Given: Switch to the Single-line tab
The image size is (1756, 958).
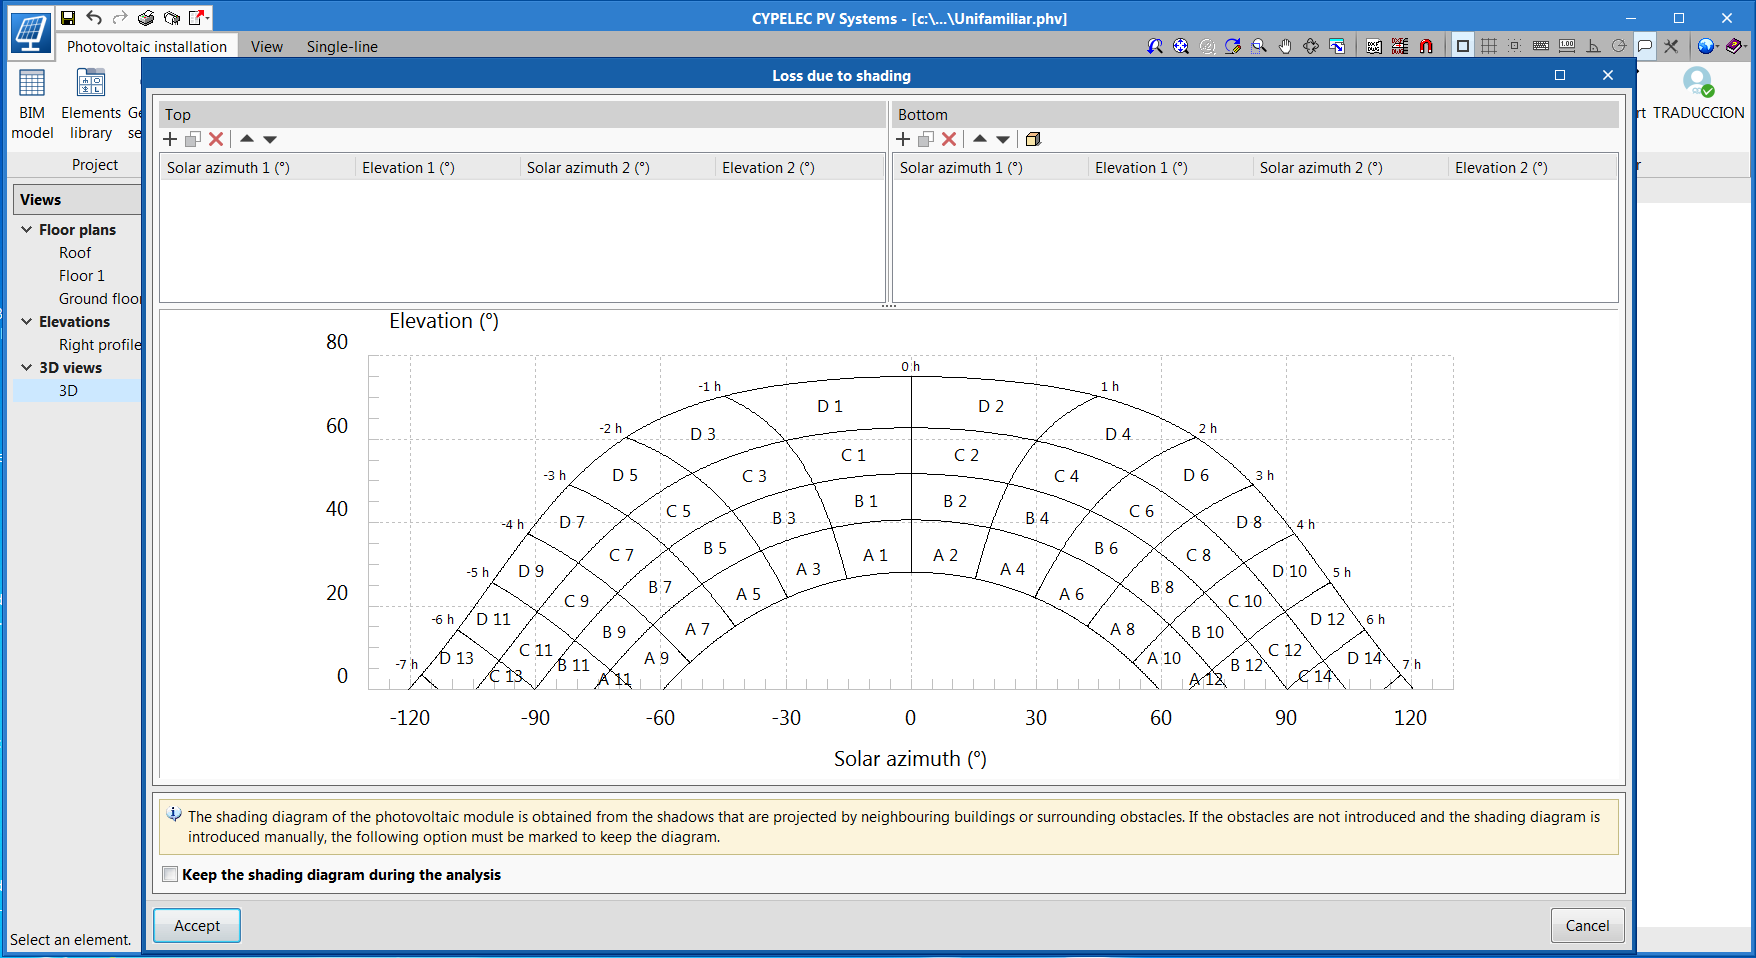Looking at the screenshot, I should click(342, 46).
